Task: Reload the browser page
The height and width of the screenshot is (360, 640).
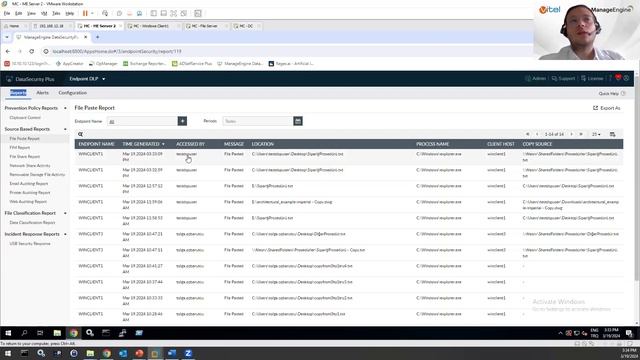Action: click(x=31, y=51)
